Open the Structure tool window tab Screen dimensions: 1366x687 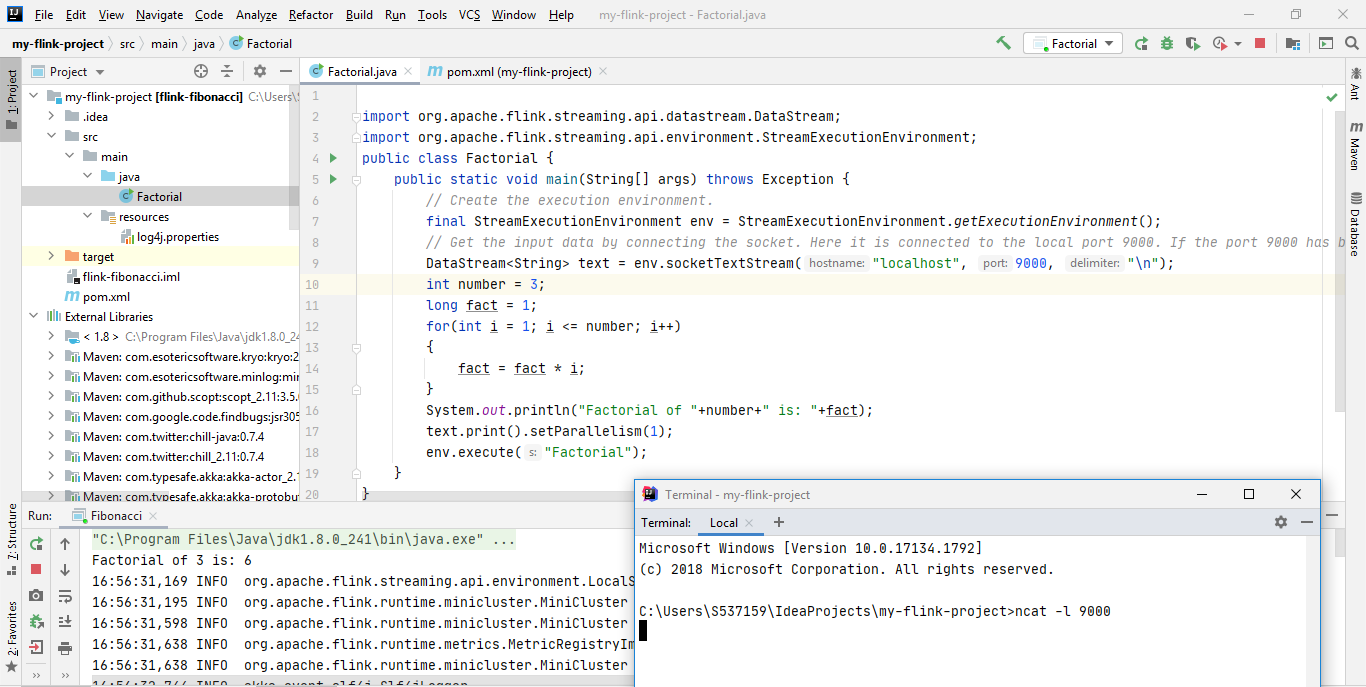11,539
